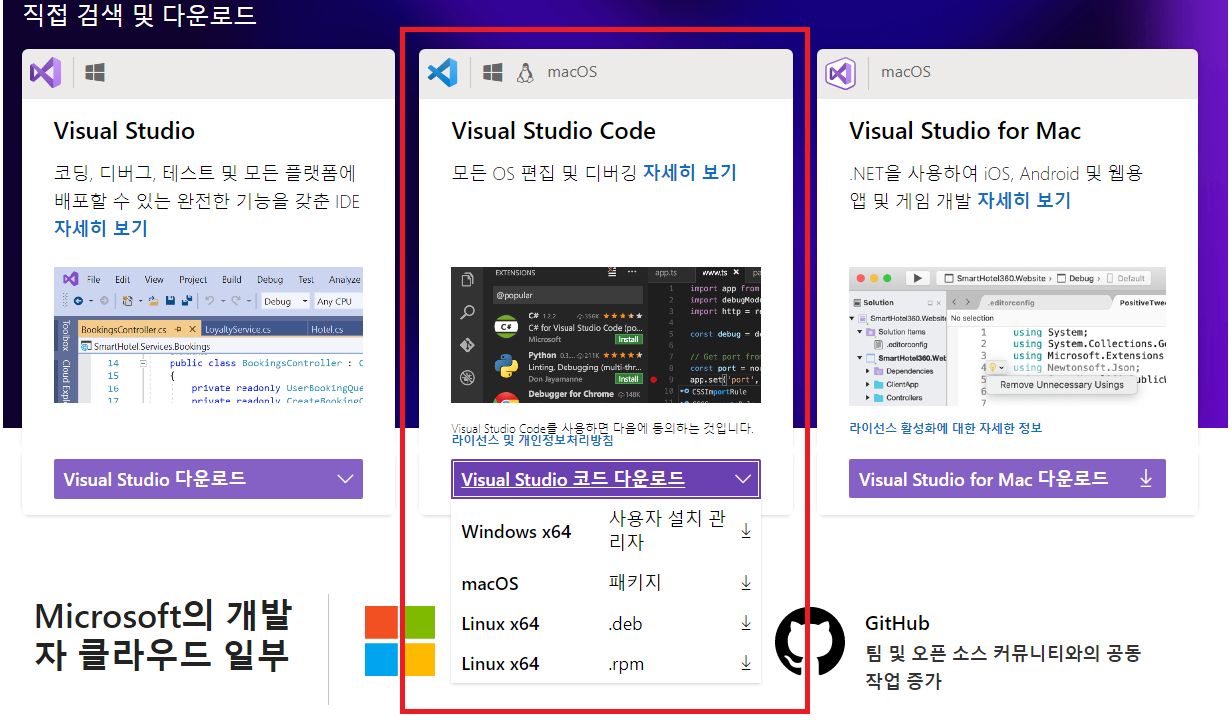Screen dimensions: 1232x728
Task: Open 라이선스 및 개인정보처리방침 link
Action: click(533, 440)
